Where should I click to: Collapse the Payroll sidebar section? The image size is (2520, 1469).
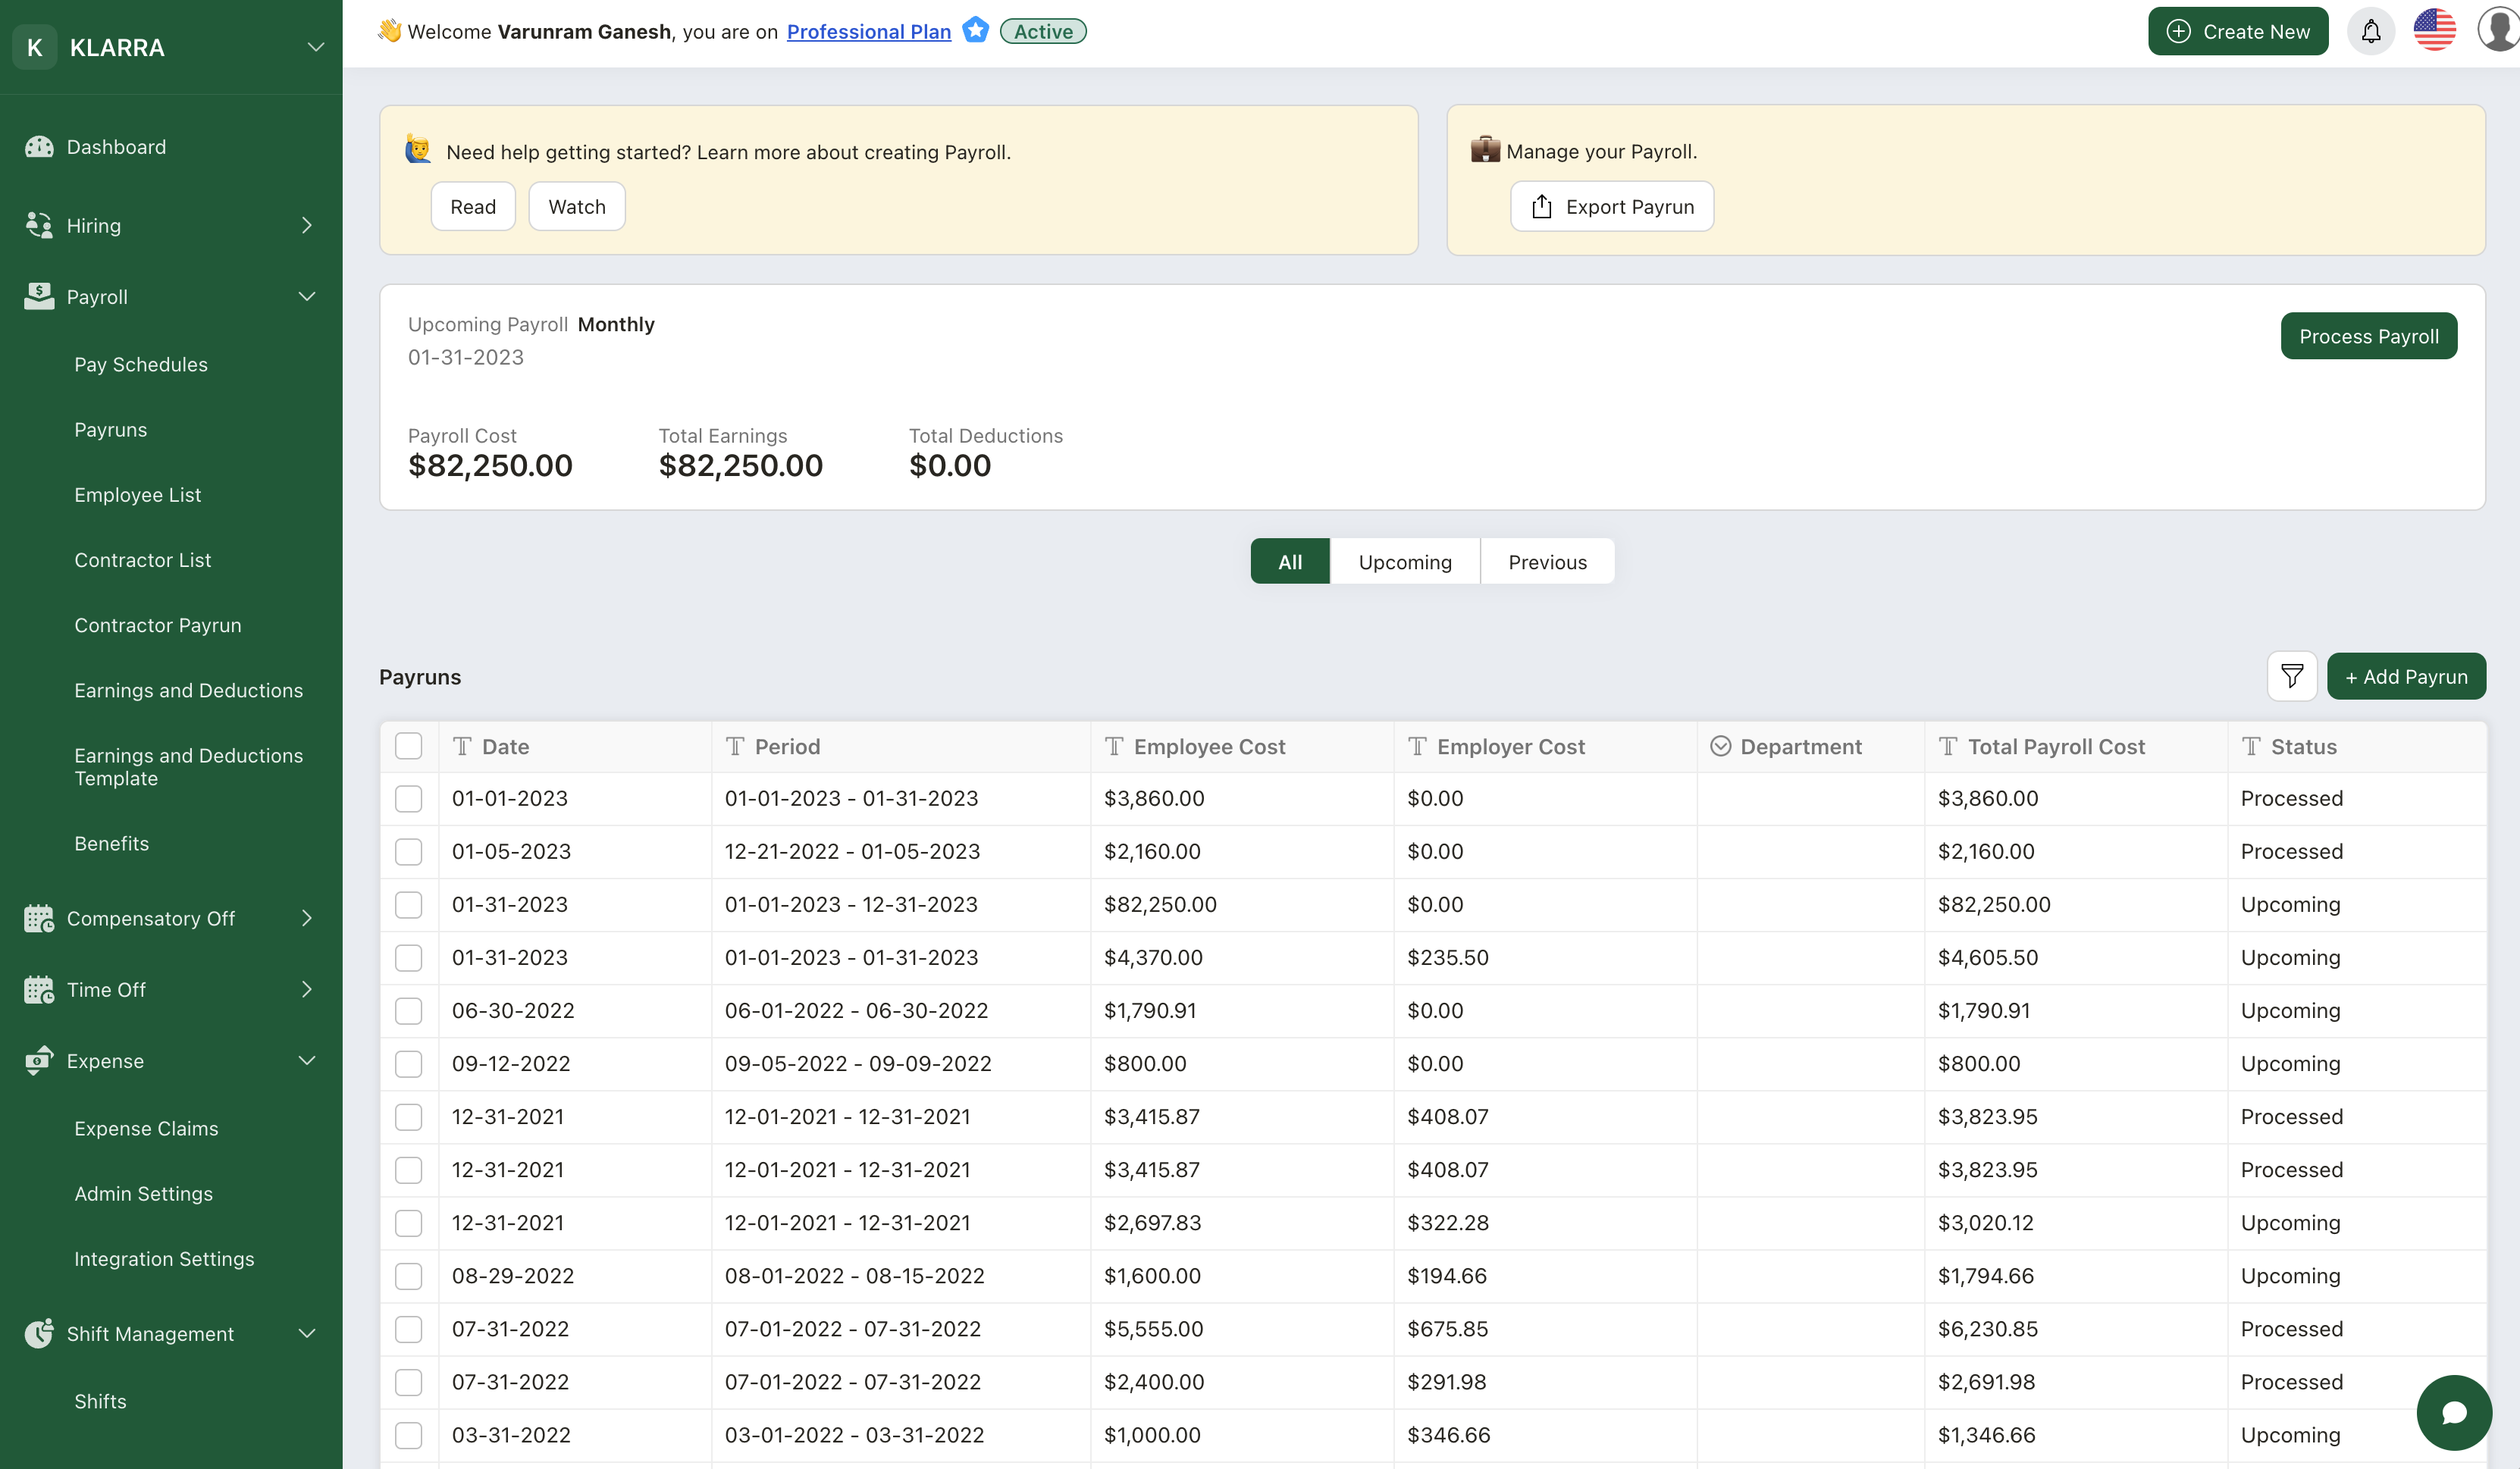point(306,297)
